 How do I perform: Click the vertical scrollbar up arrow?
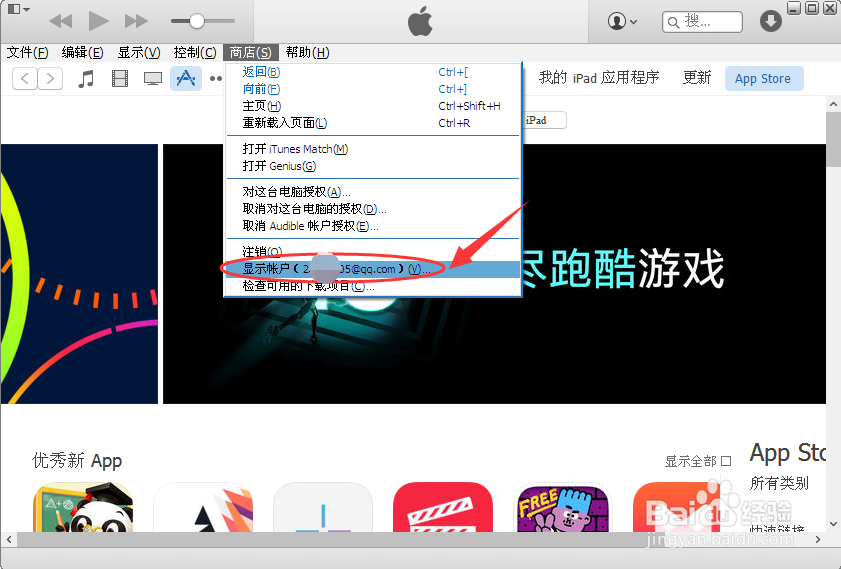coord(833,104)
